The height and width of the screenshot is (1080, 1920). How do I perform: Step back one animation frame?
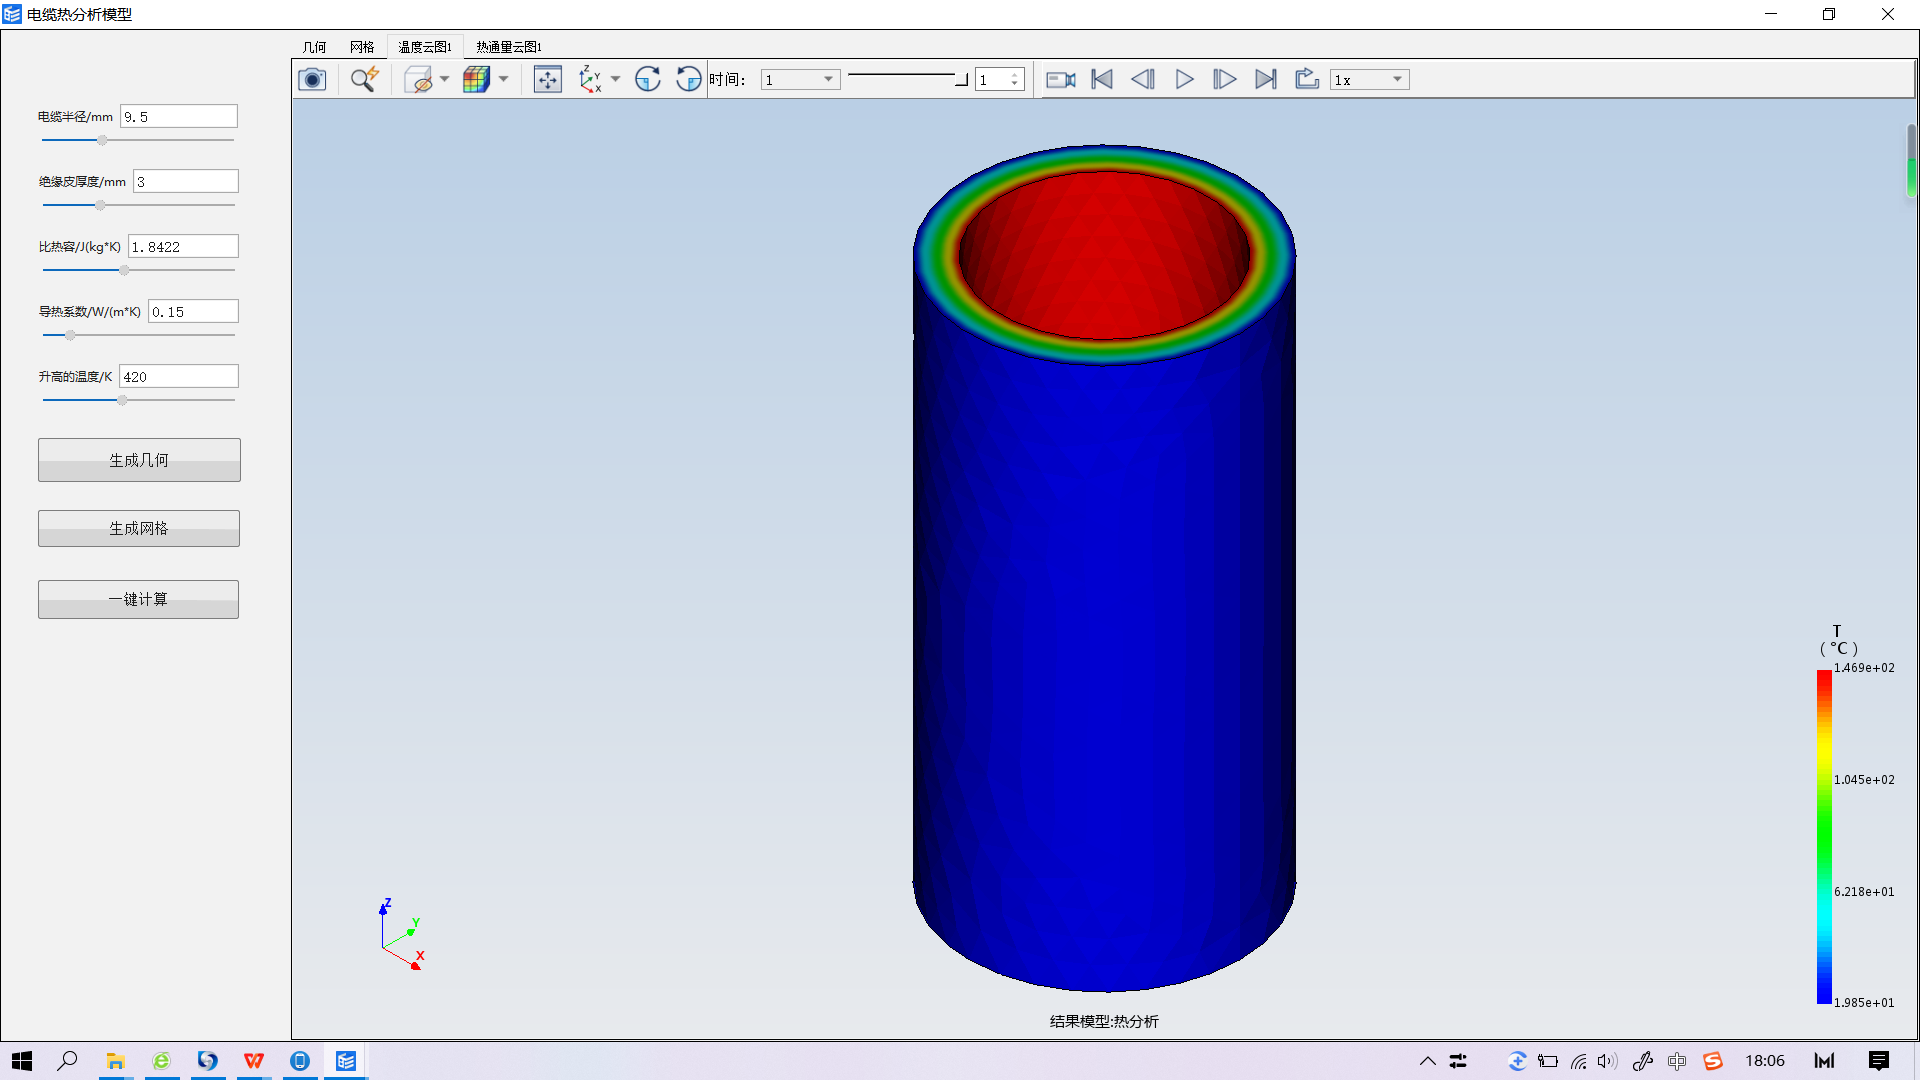(1143, 79)
